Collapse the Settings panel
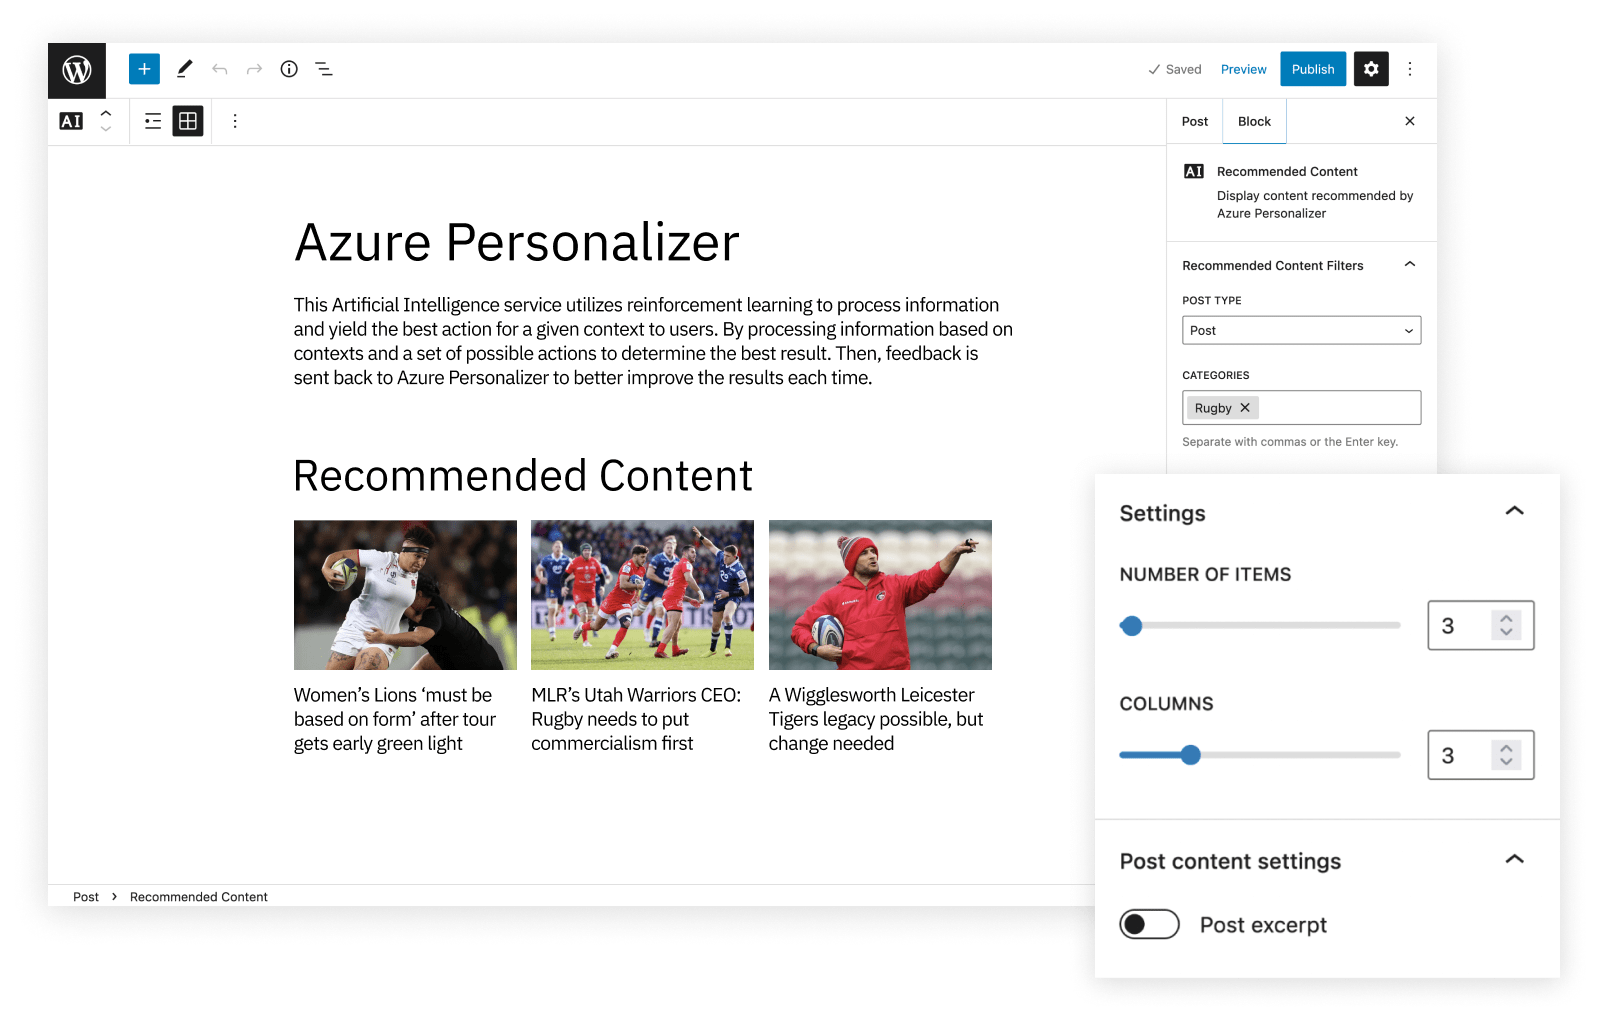Viewport: 1600px width, 1014px height. click(1514, 511)
